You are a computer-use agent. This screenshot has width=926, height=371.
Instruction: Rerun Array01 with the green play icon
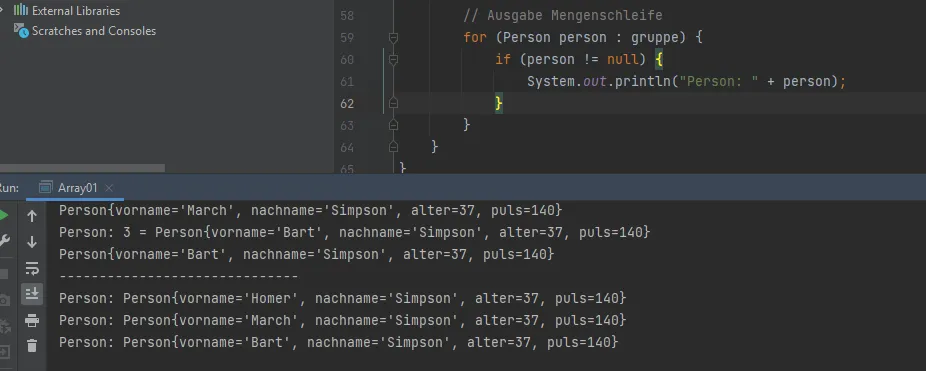3,216
